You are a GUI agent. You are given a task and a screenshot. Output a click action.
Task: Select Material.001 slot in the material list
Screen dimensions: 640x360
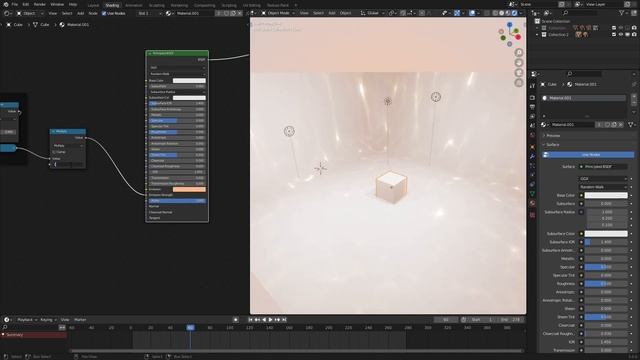(x=583, y=98)
